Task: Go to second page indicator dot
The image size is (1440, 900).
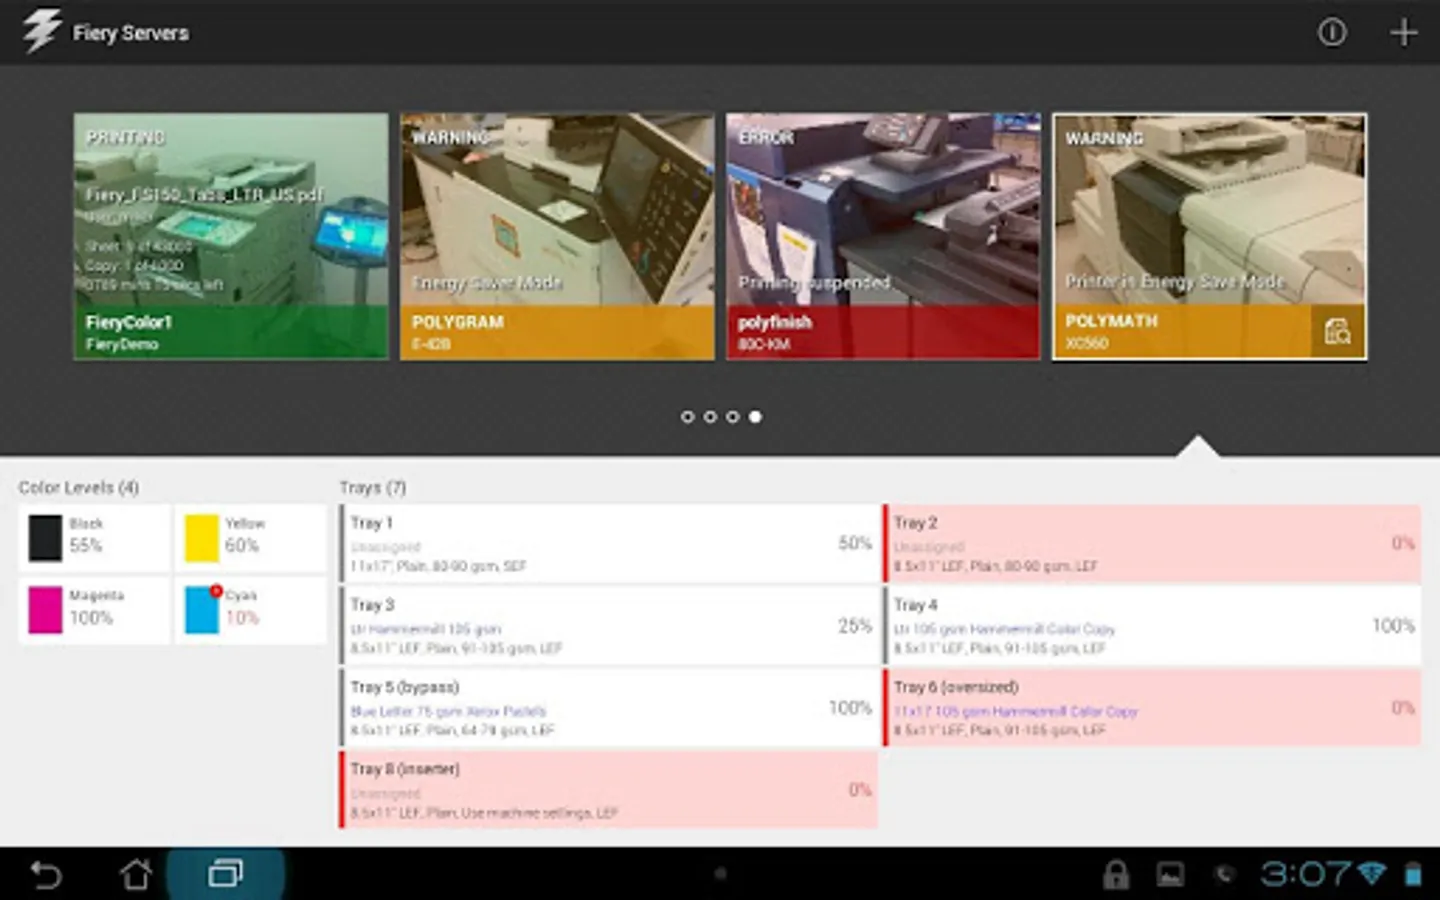Action: coord(710,417)
